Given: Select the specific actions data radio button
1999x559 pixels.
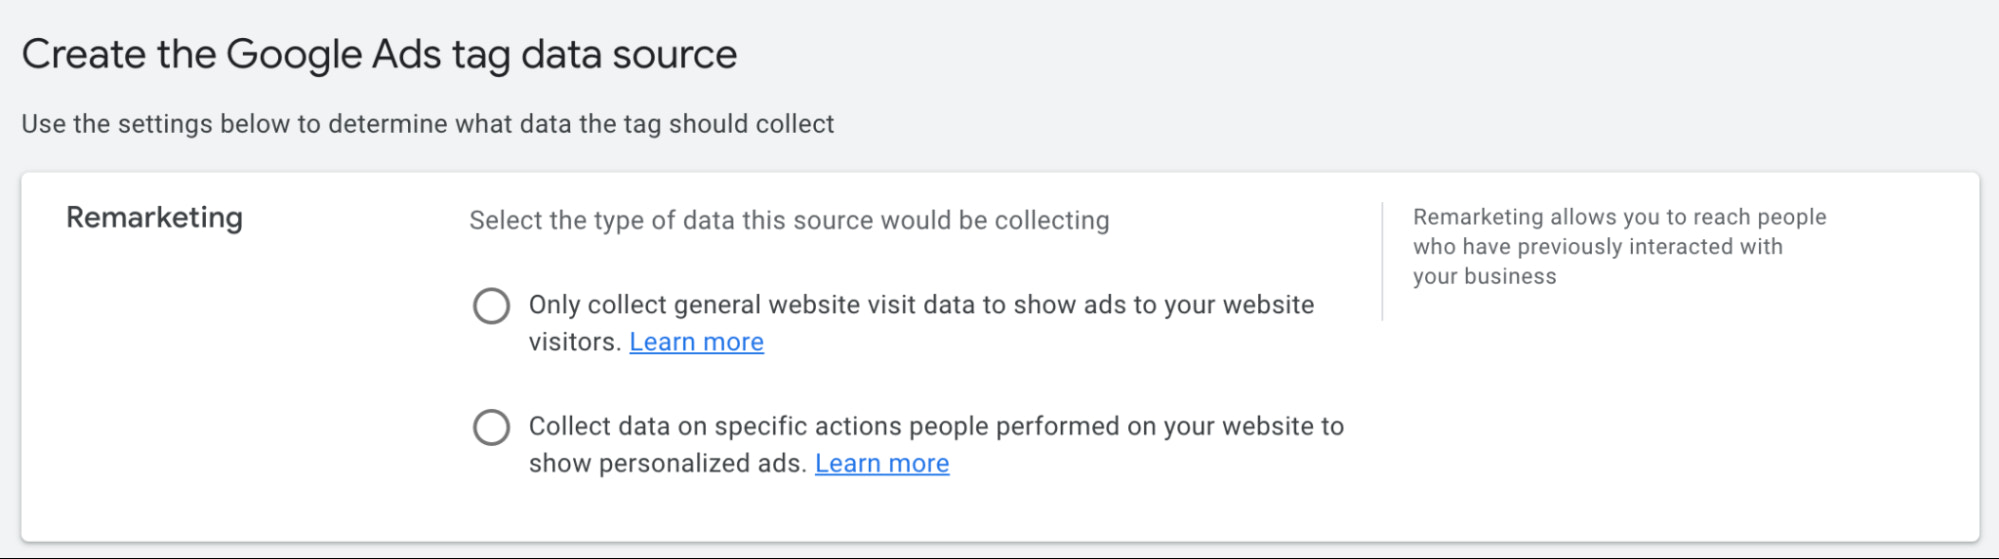Looking at the screenshot, I should [491, 428].
